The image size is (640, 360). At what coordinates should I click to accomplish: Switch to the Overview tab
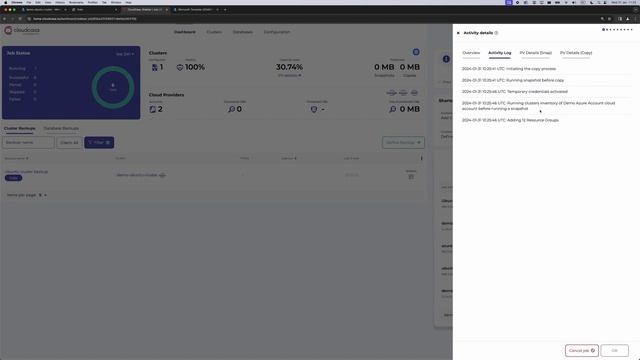point(471,53)
